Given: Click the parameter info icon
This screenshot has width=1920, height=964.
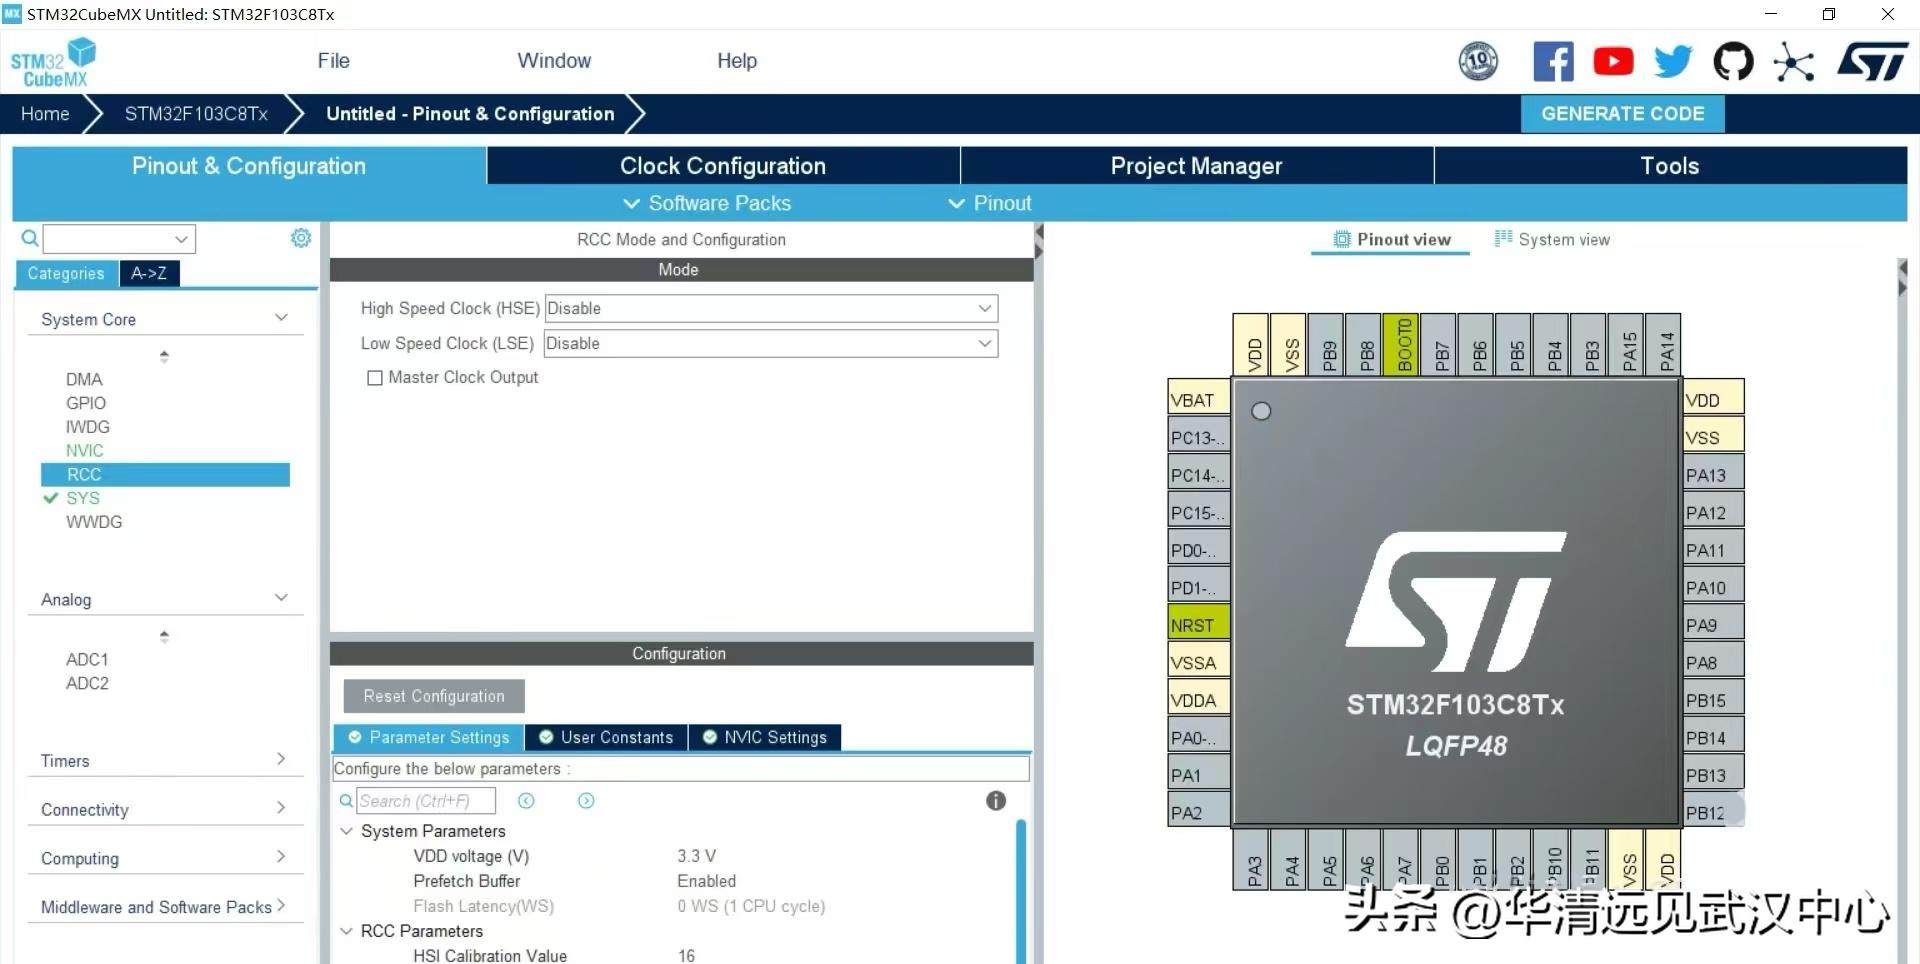Looking at the screenshot, I should [x=996, y=800].
